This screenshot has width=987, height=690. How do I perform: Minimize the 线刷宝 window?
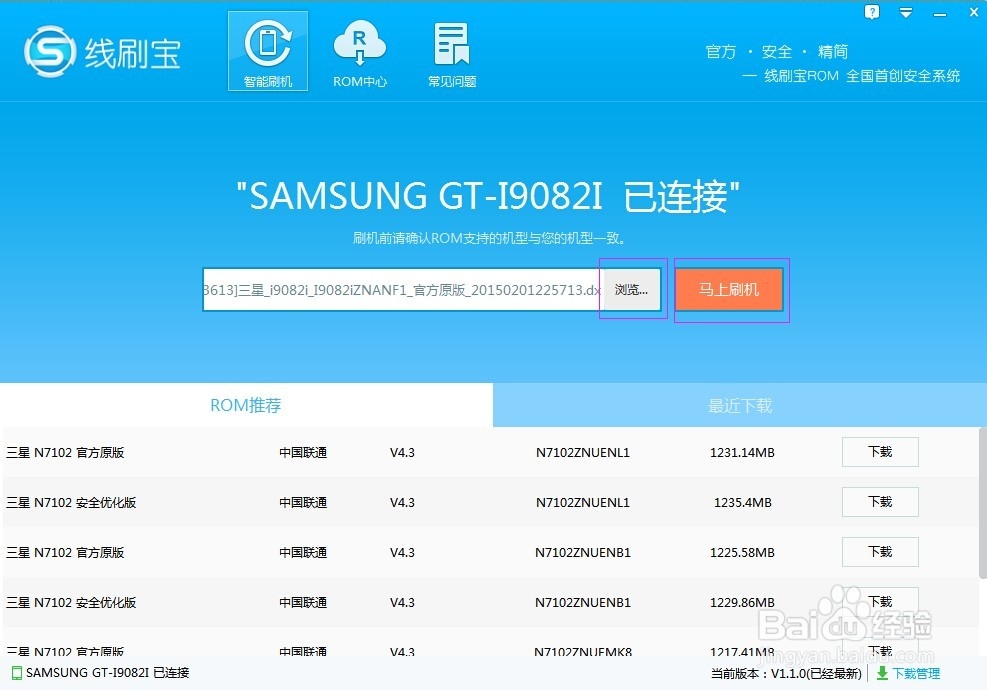[940, 14]
